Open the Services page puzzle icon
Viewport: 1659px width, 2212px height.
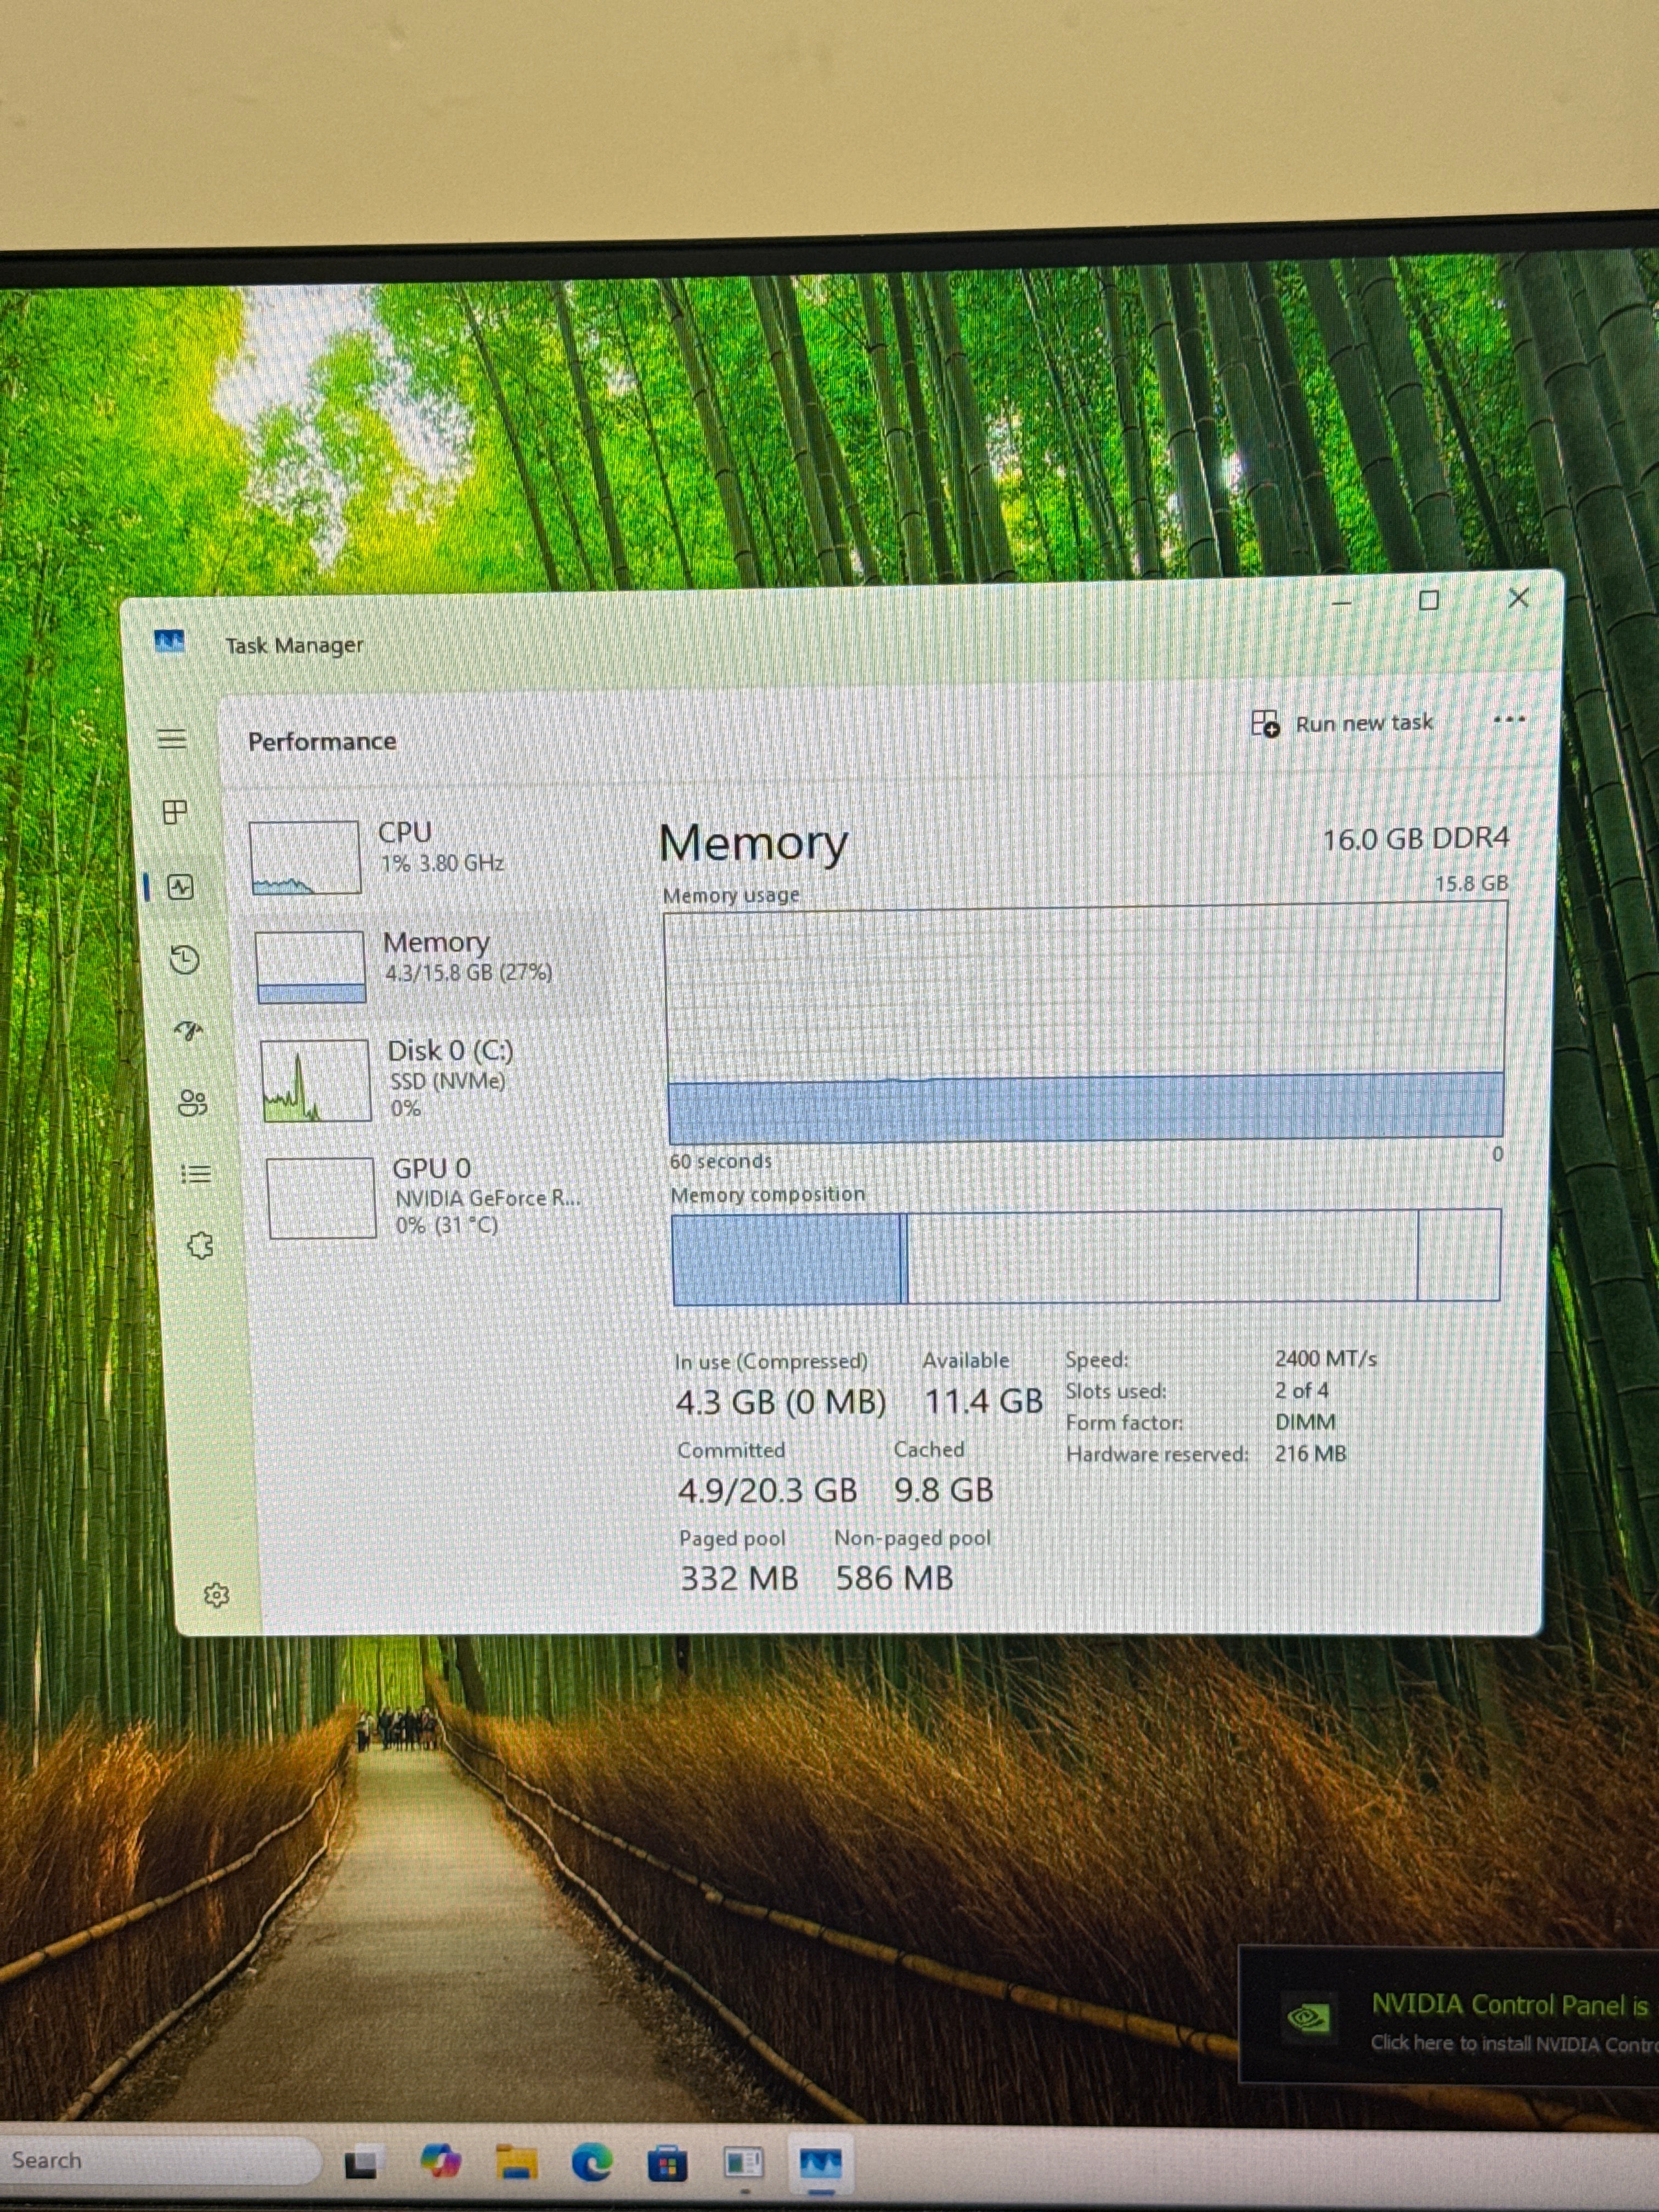pyautogui.click(x=200, y=1245)
